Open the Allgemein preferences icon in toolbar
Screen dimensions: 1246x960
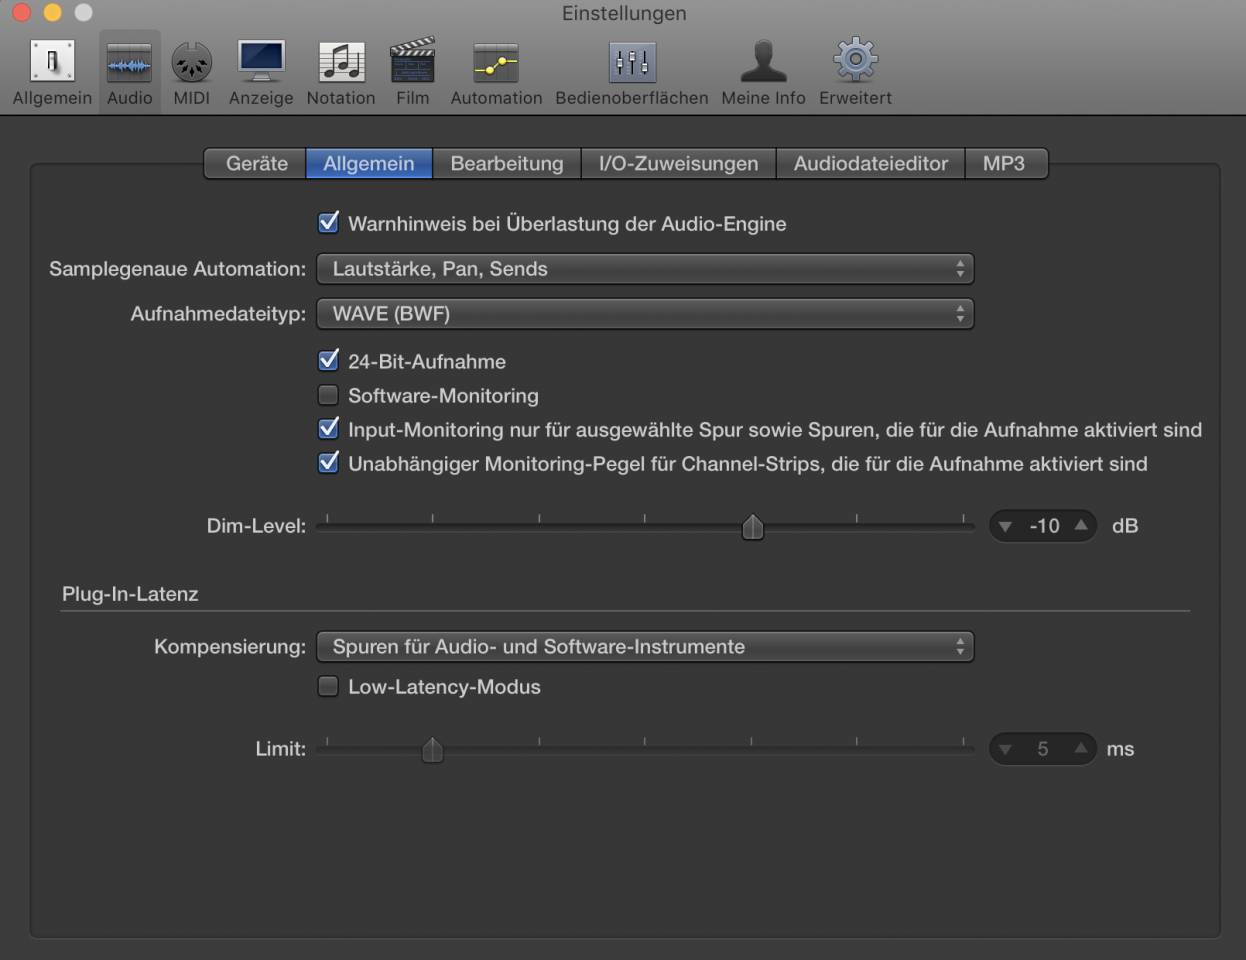coord(52,62)
